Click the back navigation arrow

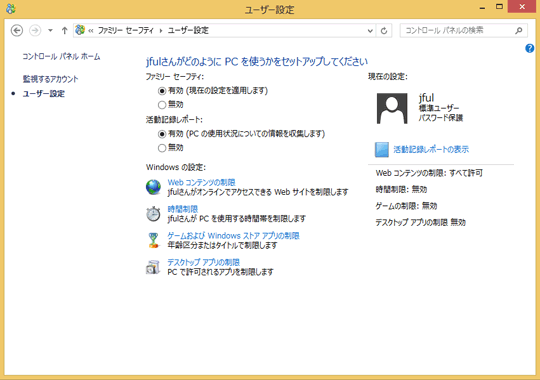tap(17, 31)
